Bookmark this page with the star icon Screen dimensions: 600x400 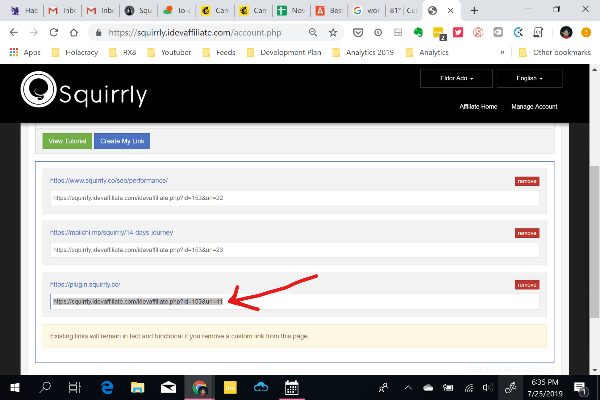coord(333,33)
